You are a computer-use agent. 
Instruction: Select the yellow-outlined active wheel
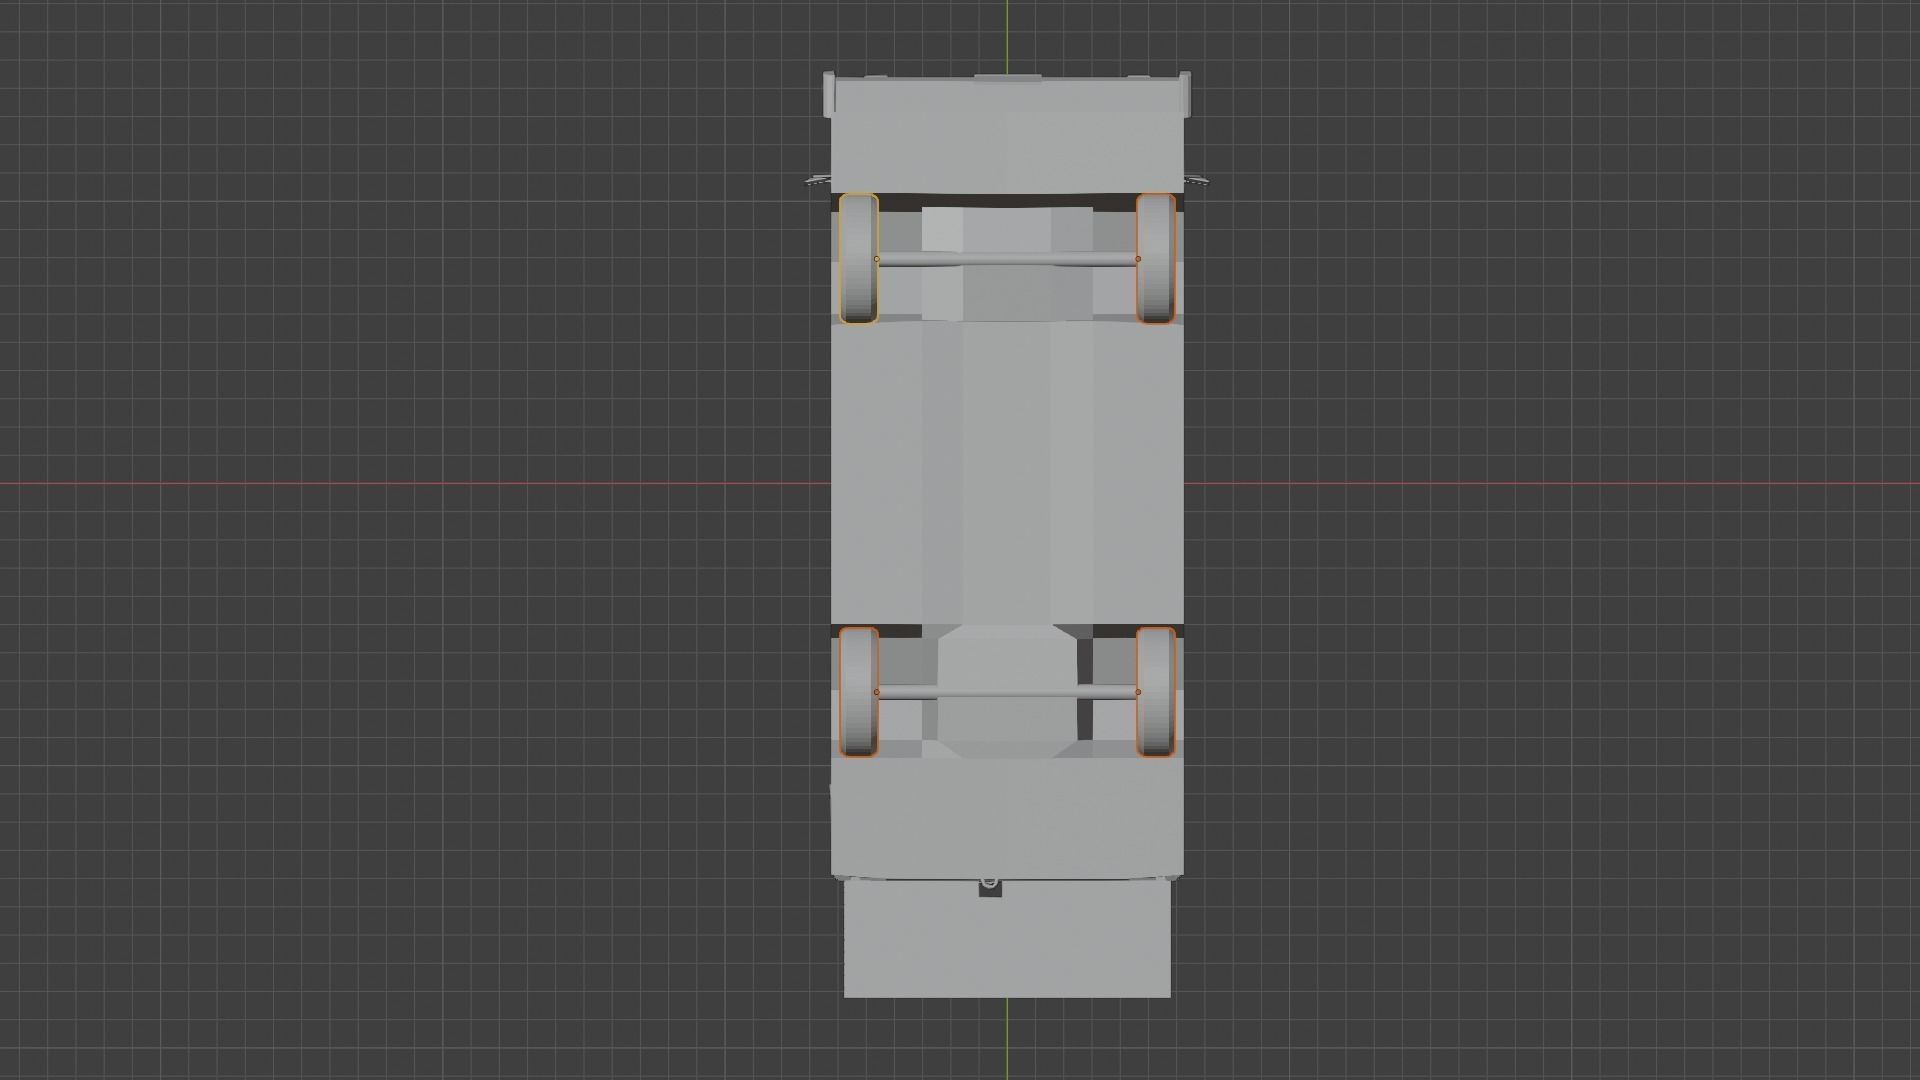(x=858, y=259)
